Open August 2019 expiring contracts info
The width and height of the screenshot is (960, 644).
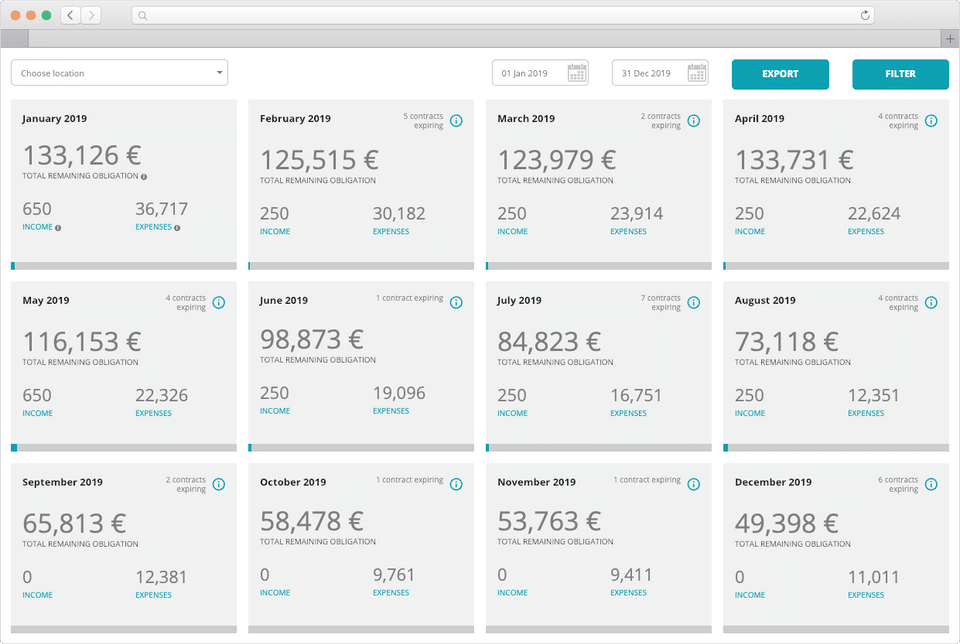(x=931, y=302)
